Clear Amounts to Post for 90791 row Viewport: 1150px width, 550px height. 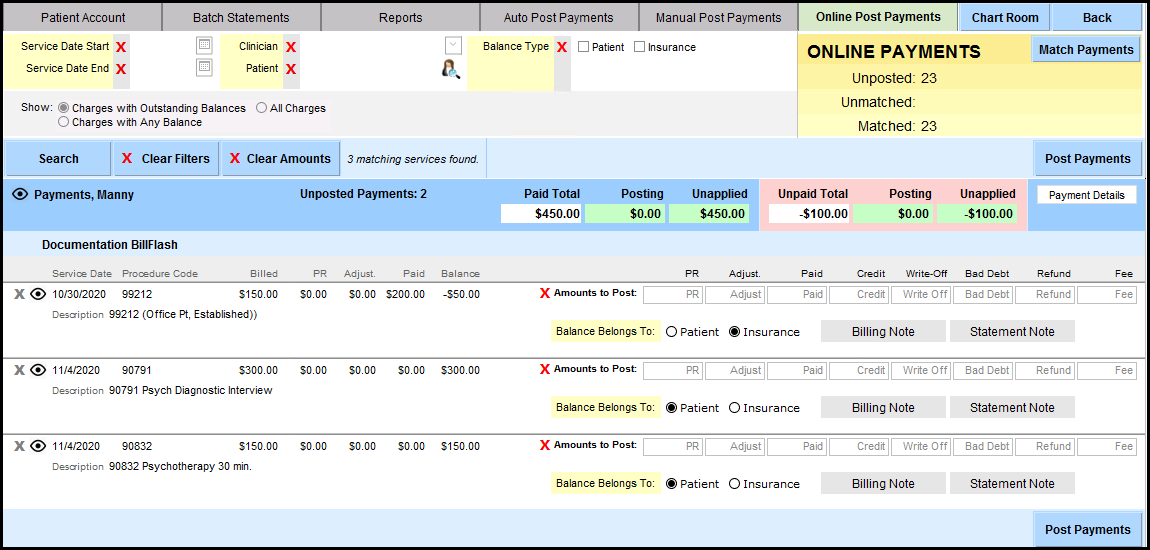tap(545, 370)
